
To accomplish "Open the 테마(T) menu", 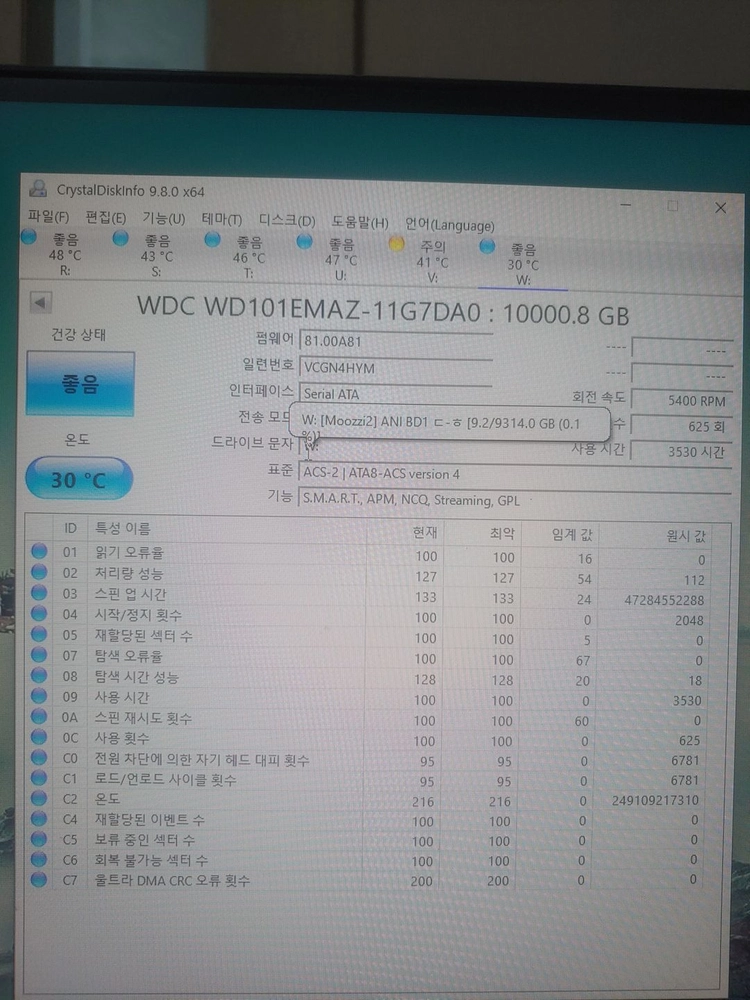I will click(x=222, y=221).
